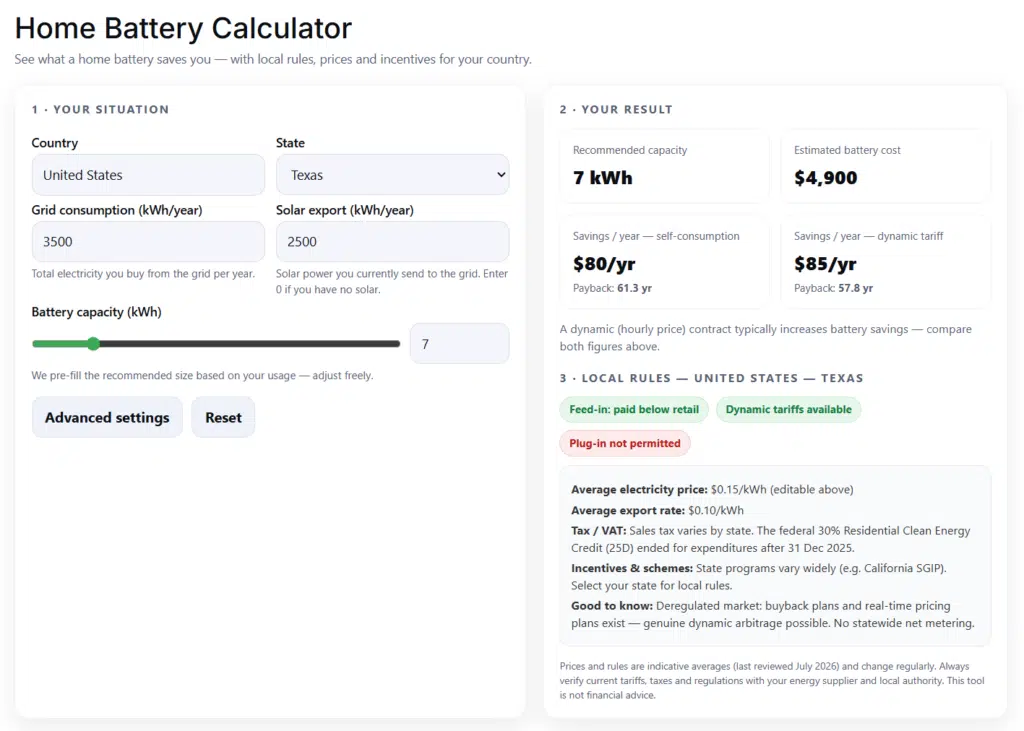This screenshot has width=1024, height=731.
Task: Click the Average electricity price line
Action: [x=712, y=489]
